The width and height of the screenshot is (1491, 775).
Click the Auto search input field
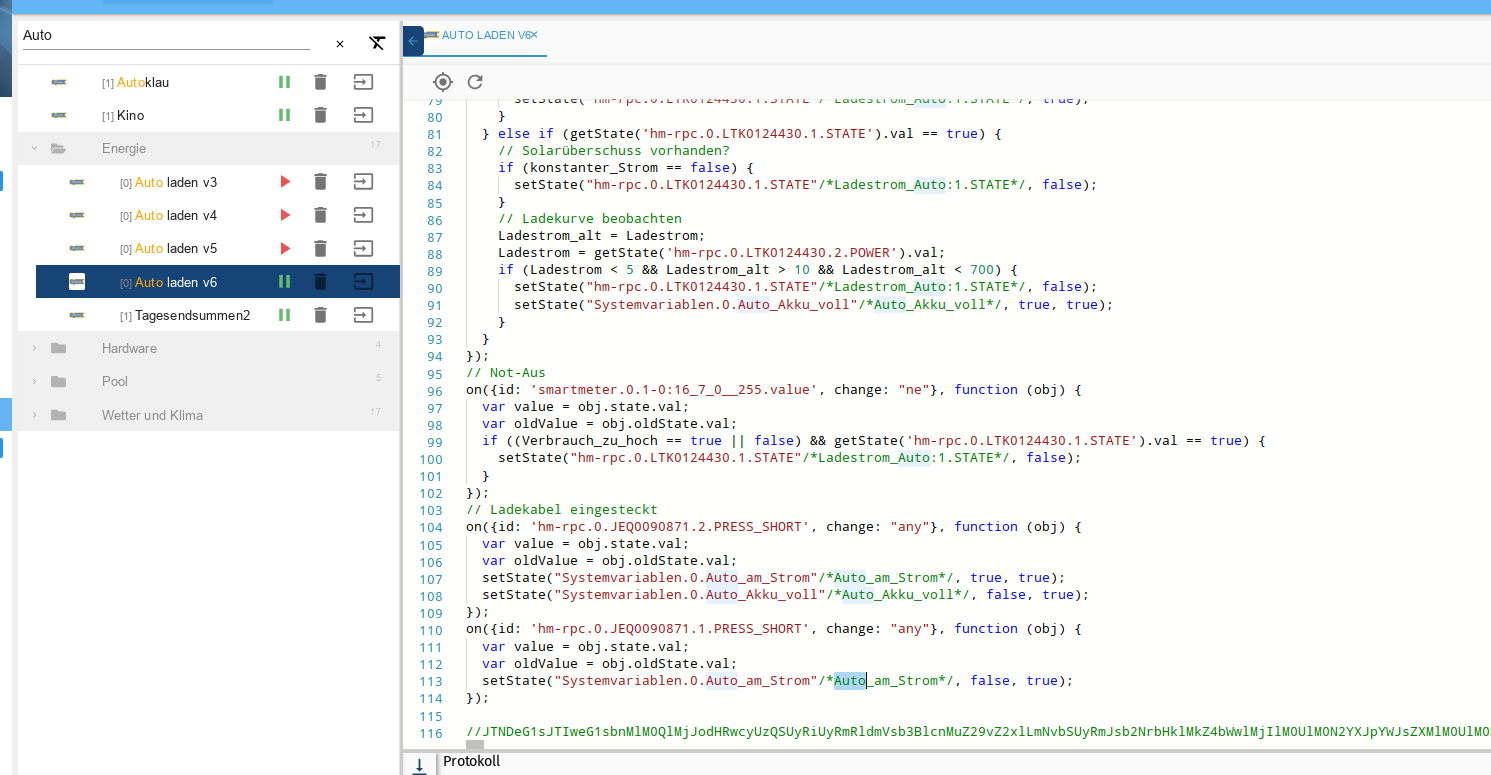[x=166, y=36]
